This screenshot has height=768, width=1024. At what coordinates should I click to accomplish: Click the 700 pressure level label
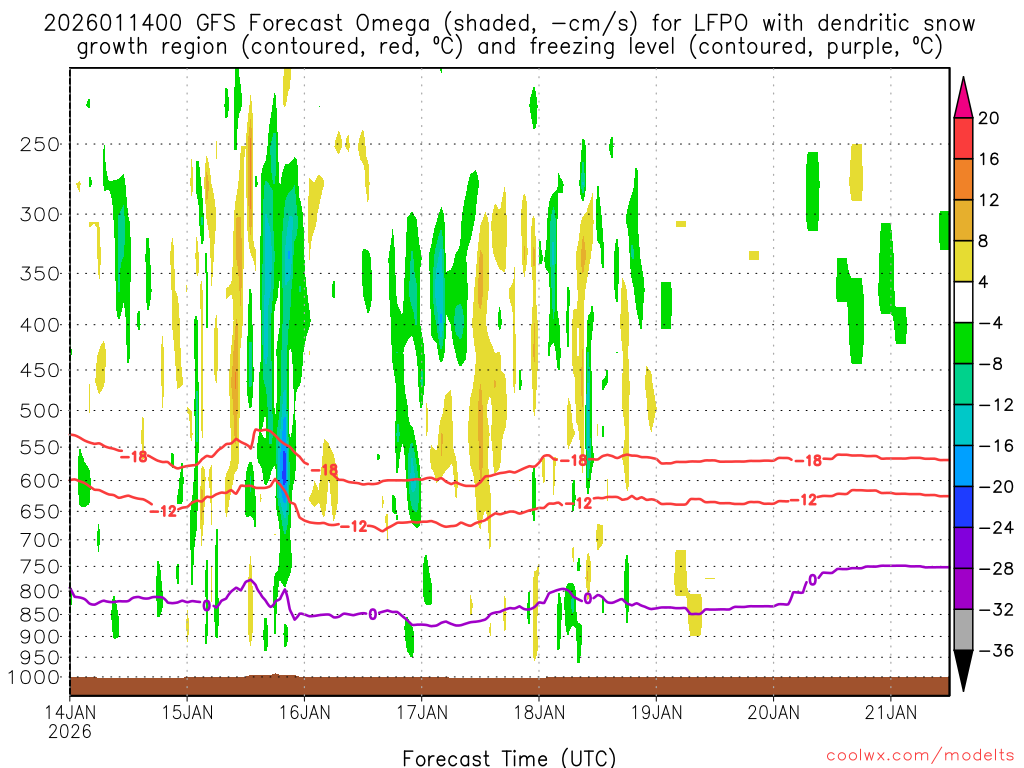click(x=40, y=540)
